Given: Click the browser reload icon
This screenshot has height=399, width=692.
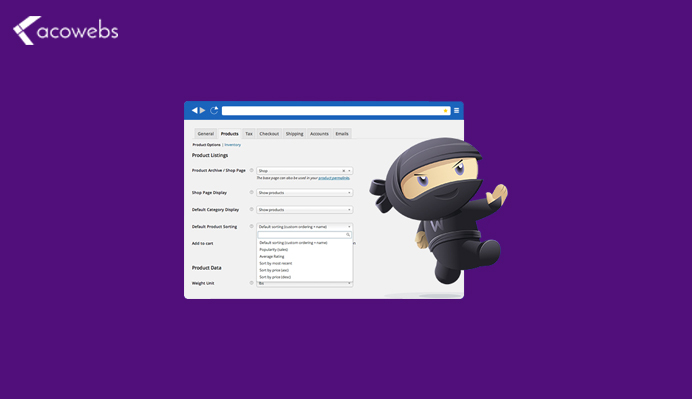Looking at the screenshot, I should point(214,110).
